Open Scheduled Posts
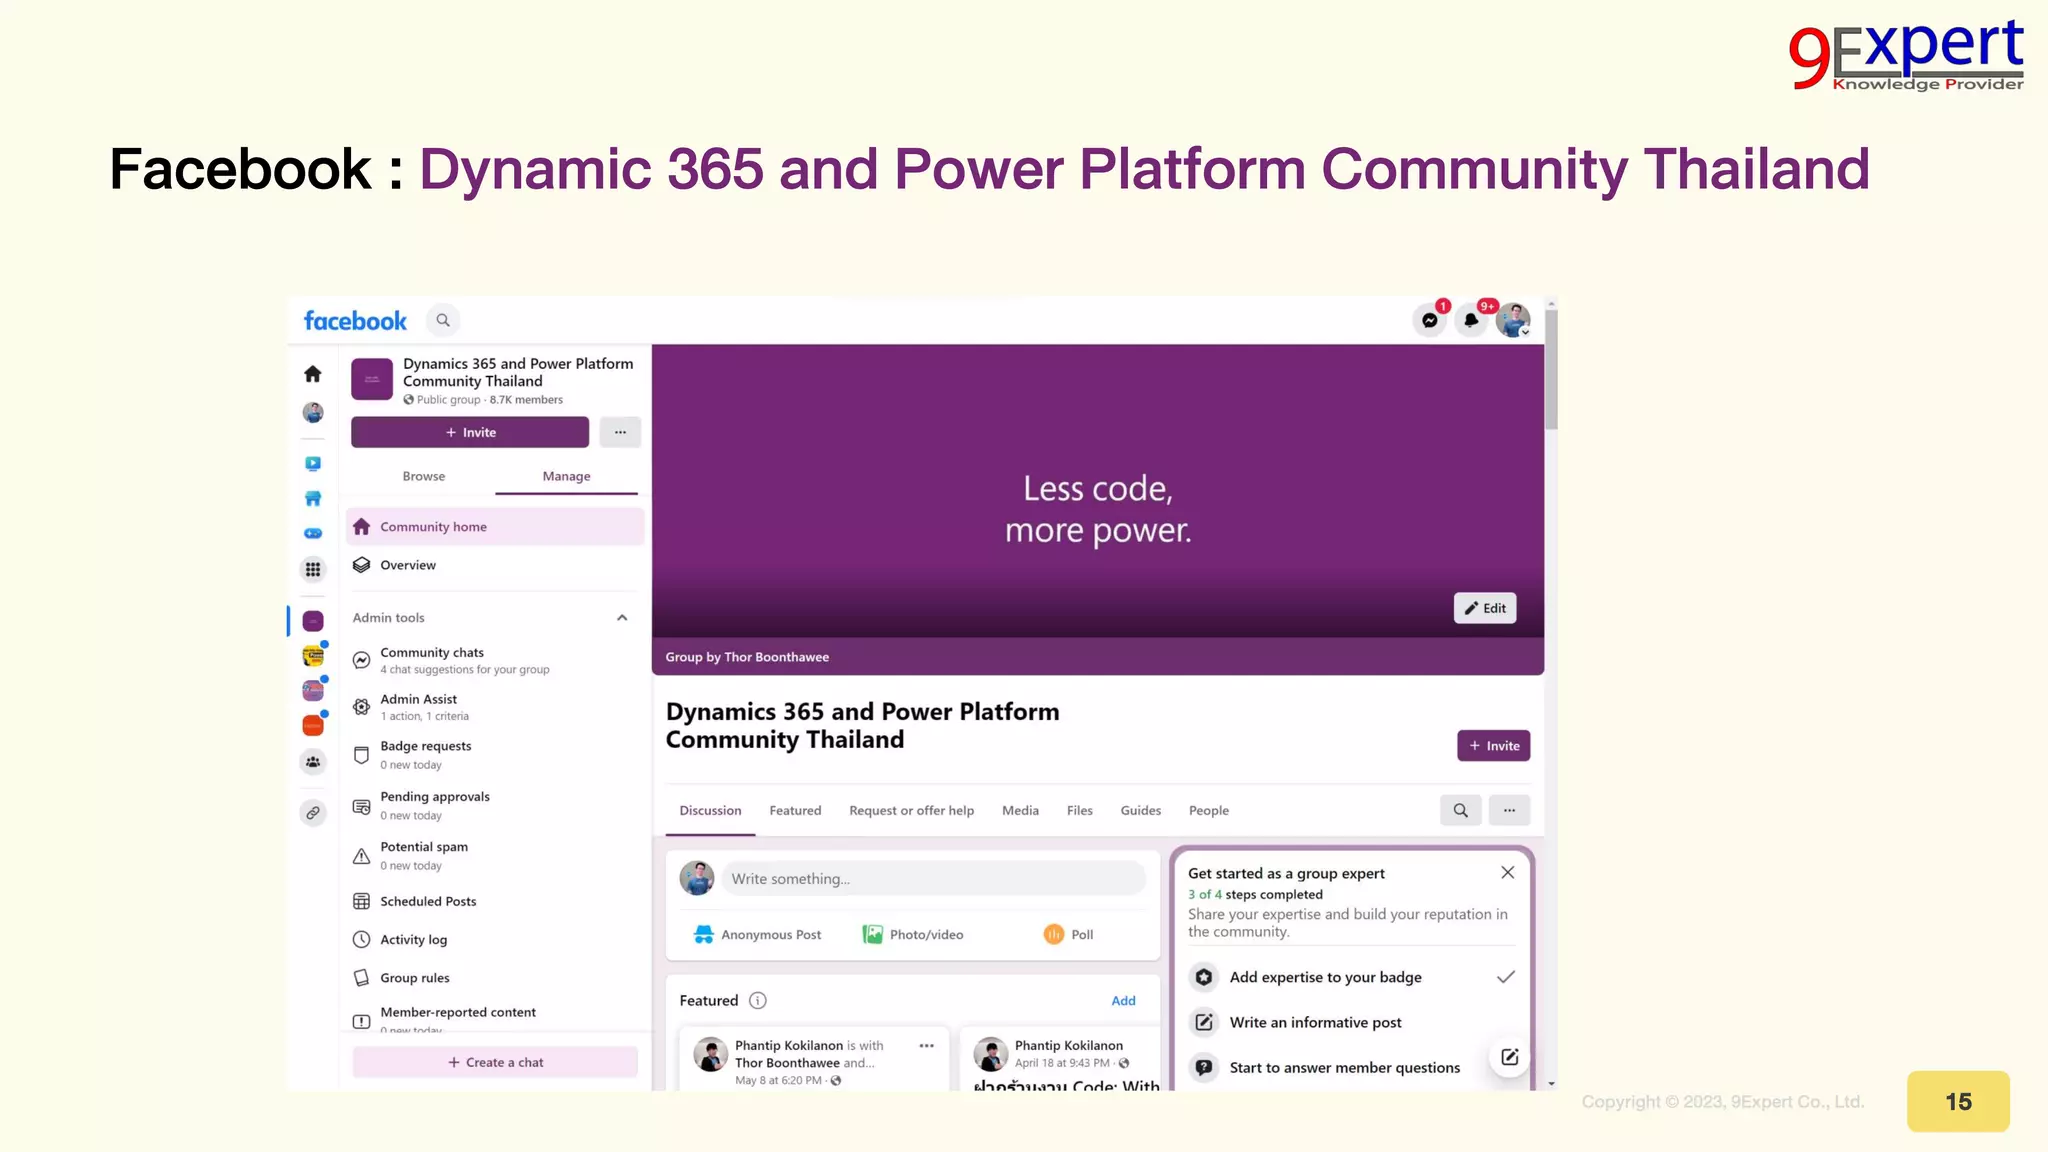The image size is (2048, 1152). pyautogui.click(x=495, y=902)
